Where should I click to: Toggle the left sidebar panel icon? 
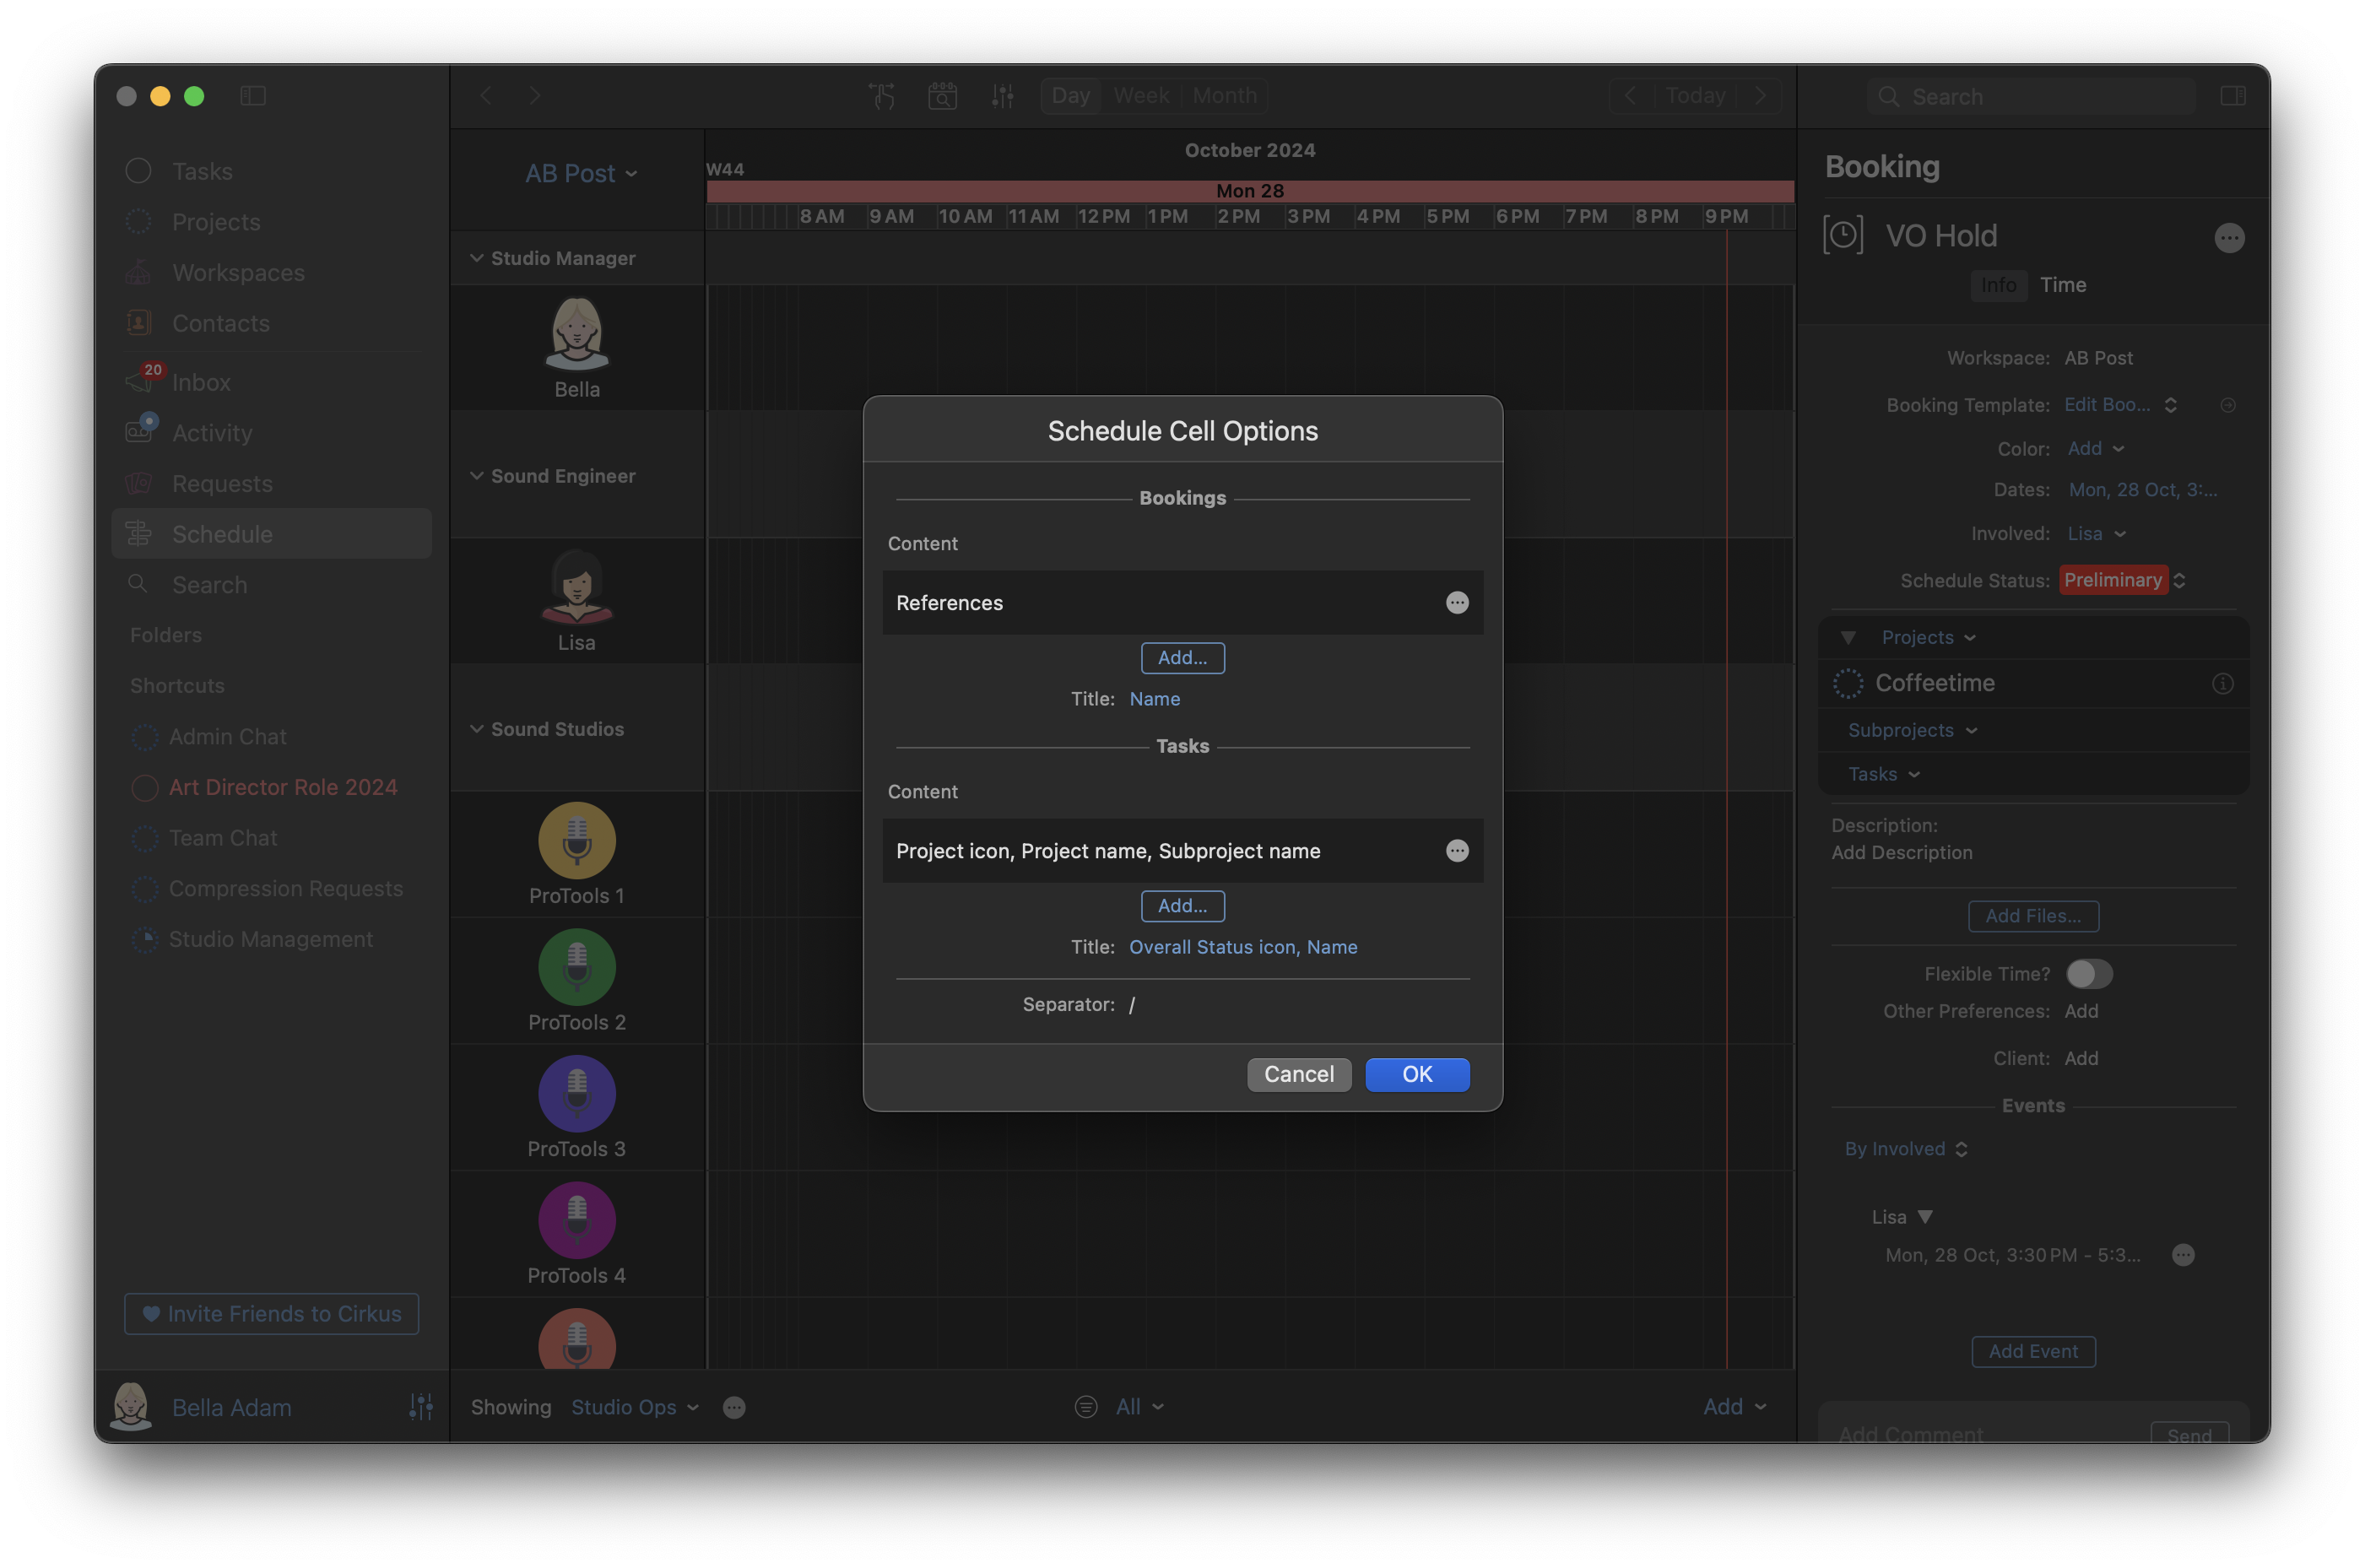pos(253,96)
